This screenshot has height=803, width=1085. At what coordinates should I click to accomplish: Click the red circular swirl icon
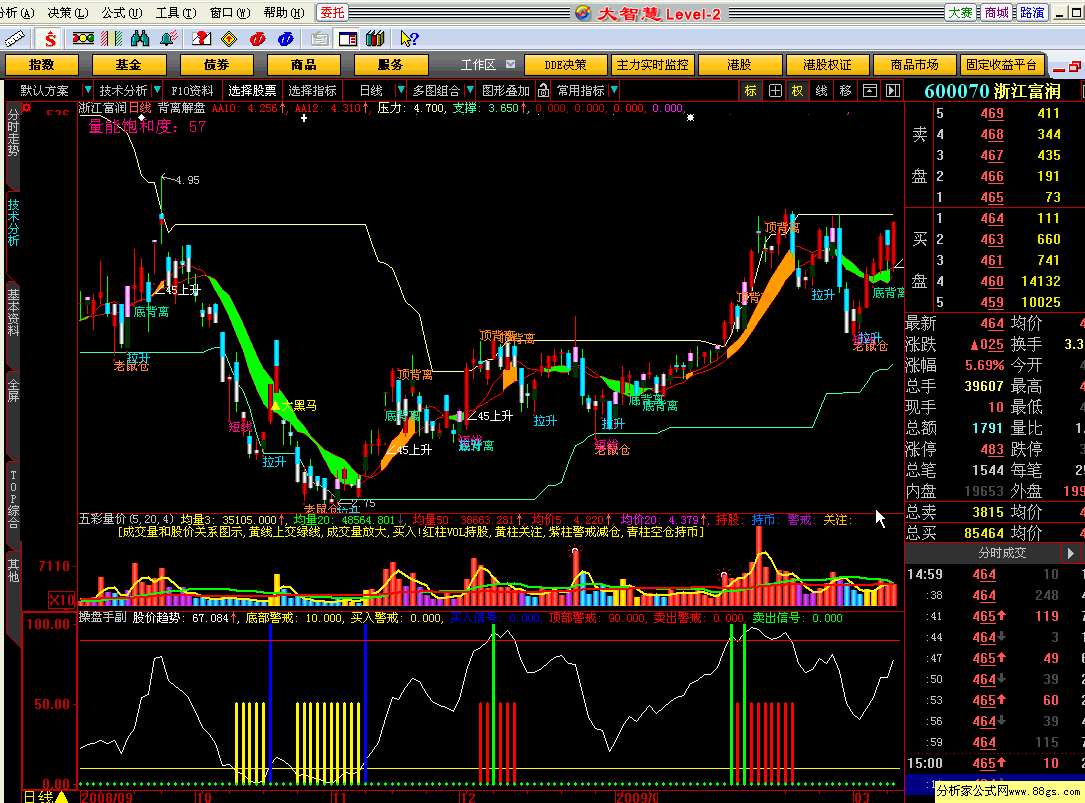point(257,39)
